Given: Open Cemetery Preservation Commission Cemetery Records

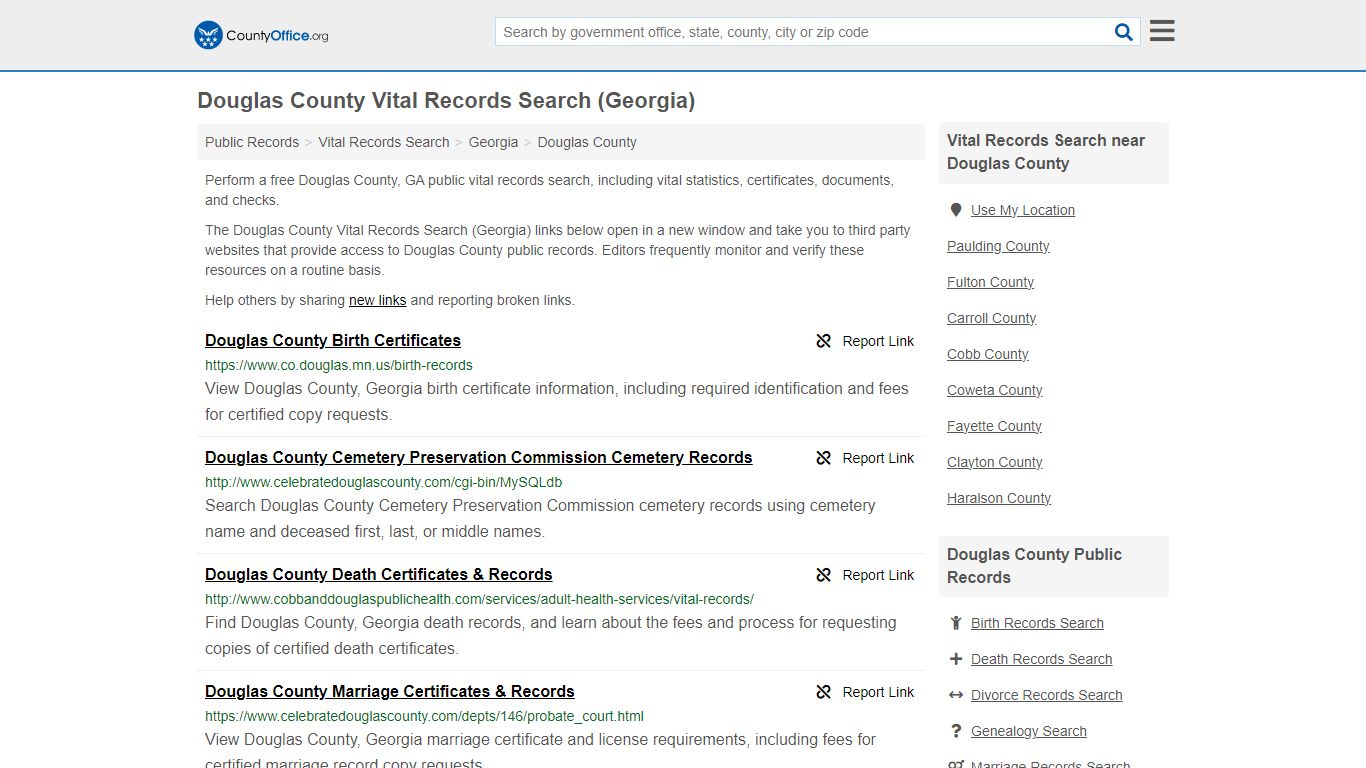Looking at the screenshot, I should pos(479,457).
